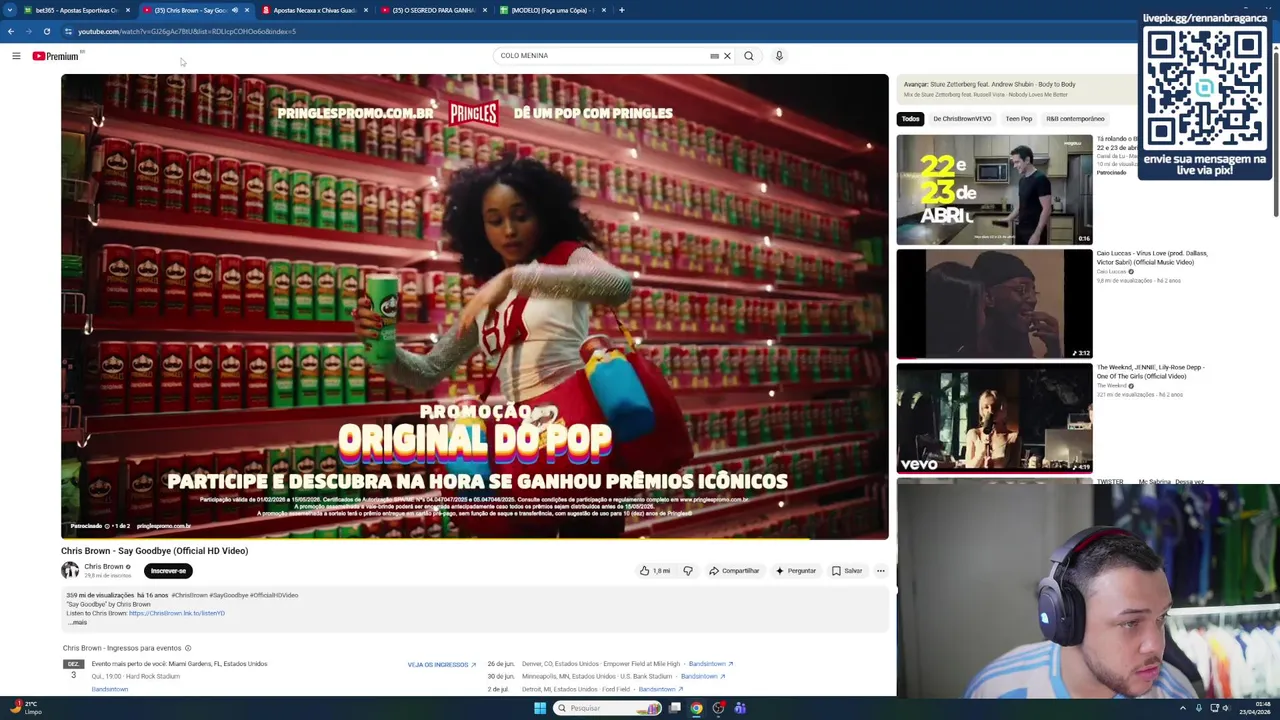Click The Weeknd, JENNIE, Lily-Rose Depp title
Screen dimensions: 1280x720
tap(1150, 372)
